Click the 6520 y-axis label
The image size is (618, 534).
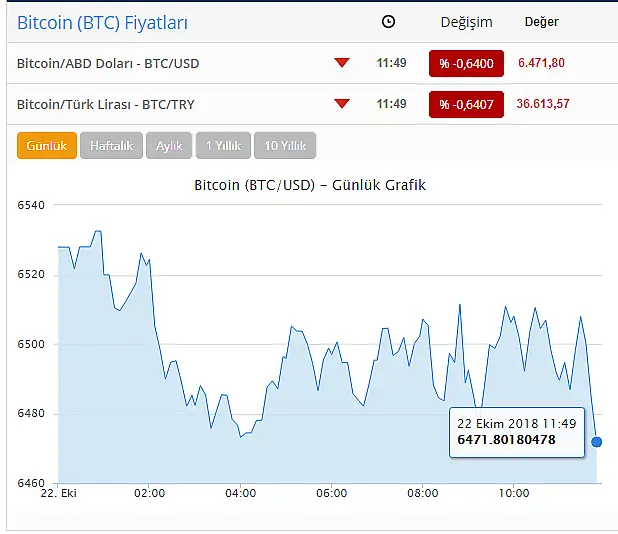coord(31,274)
